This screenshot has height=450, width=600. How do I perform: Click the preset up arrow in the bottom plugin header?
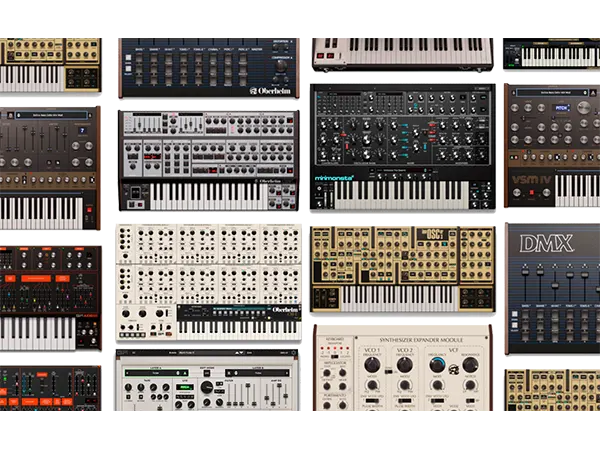point(237,353)
